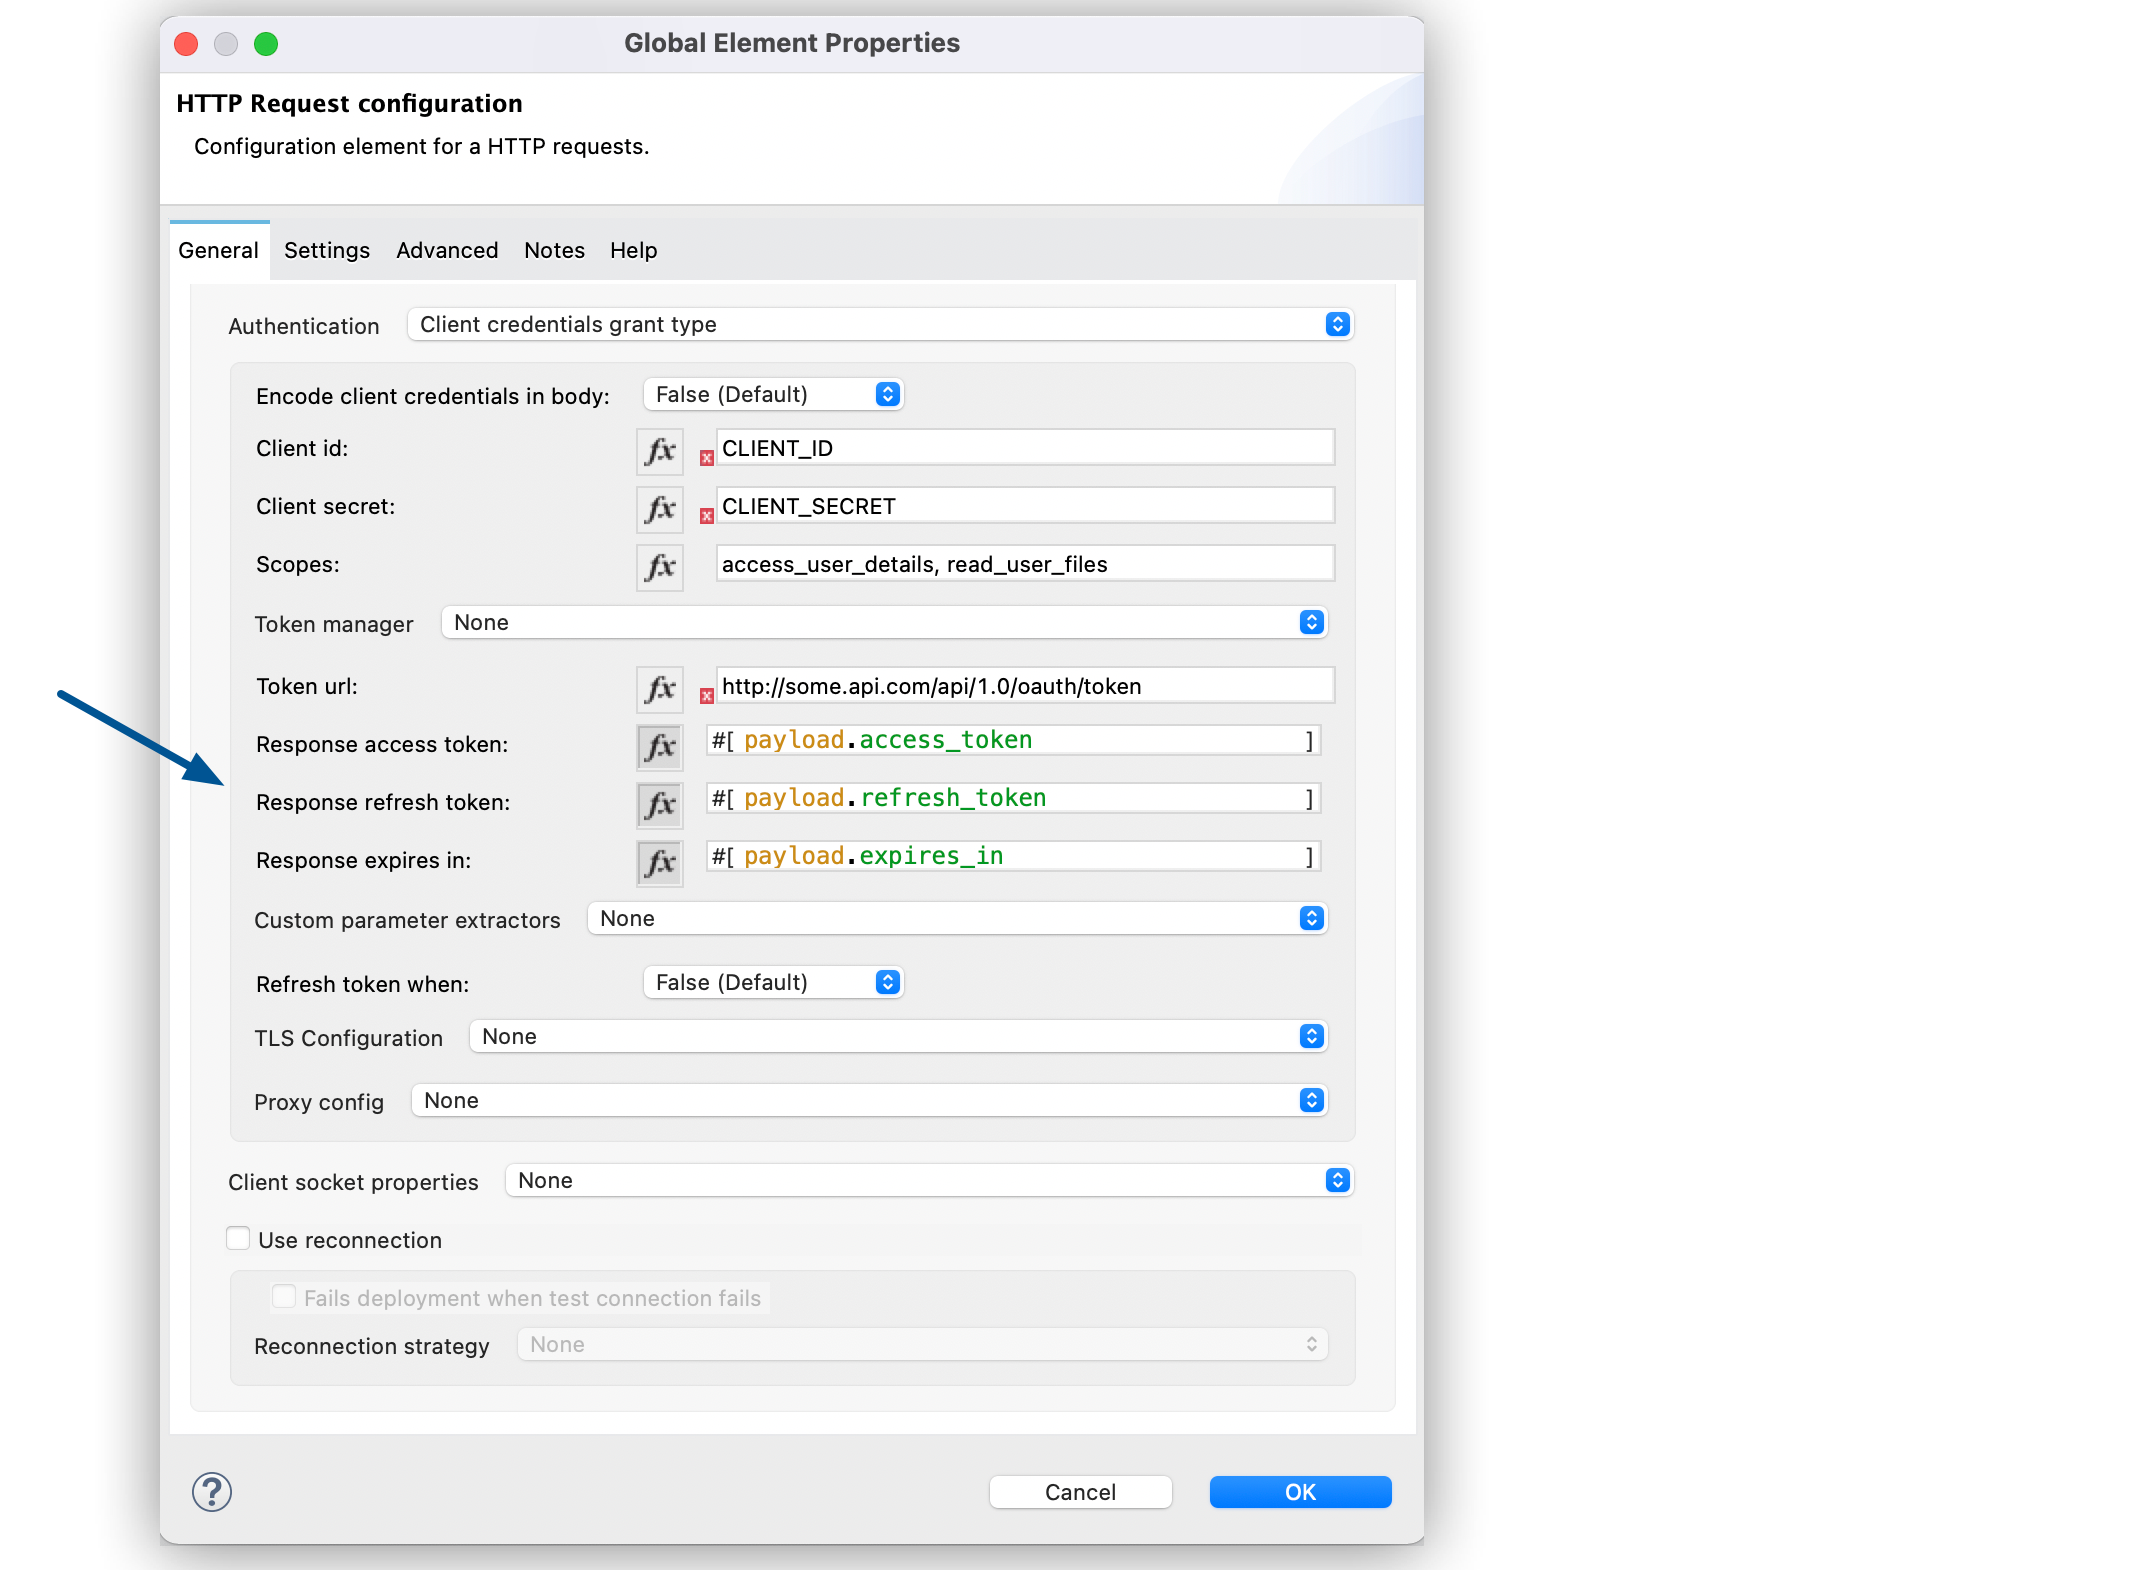This screenshot has width=2142, height=1570.
Task: Click the fx icon next to Response expires in
Action: [660, 860]
